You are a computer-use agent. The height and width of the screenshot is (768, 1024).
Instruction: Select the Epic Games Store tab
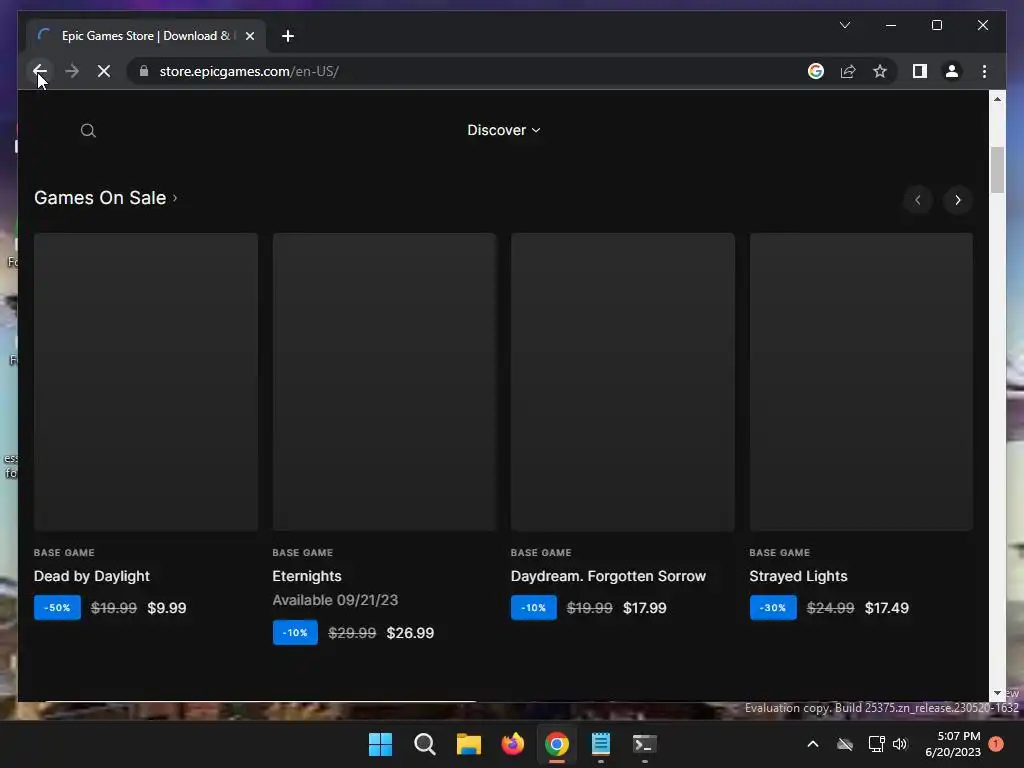click(x=145, y=36)
